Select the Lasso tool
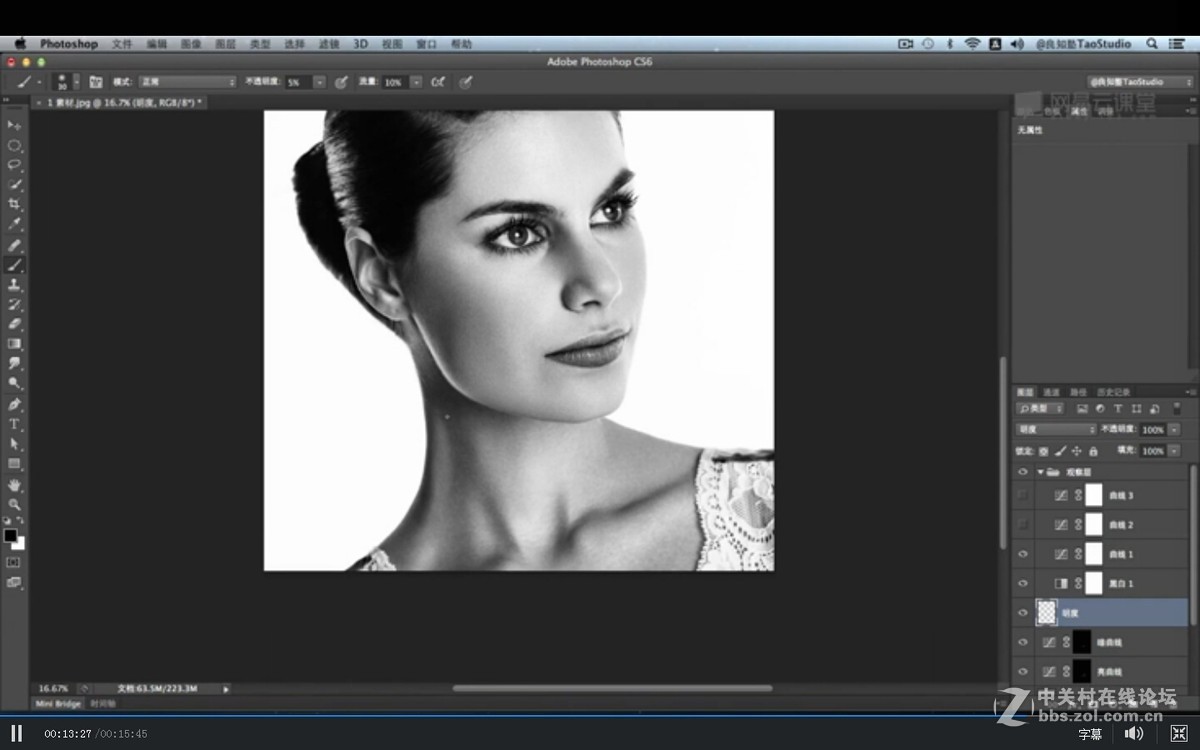Image resolution: width=1200 pixels, height=750 pixels. tap(14, 165)
